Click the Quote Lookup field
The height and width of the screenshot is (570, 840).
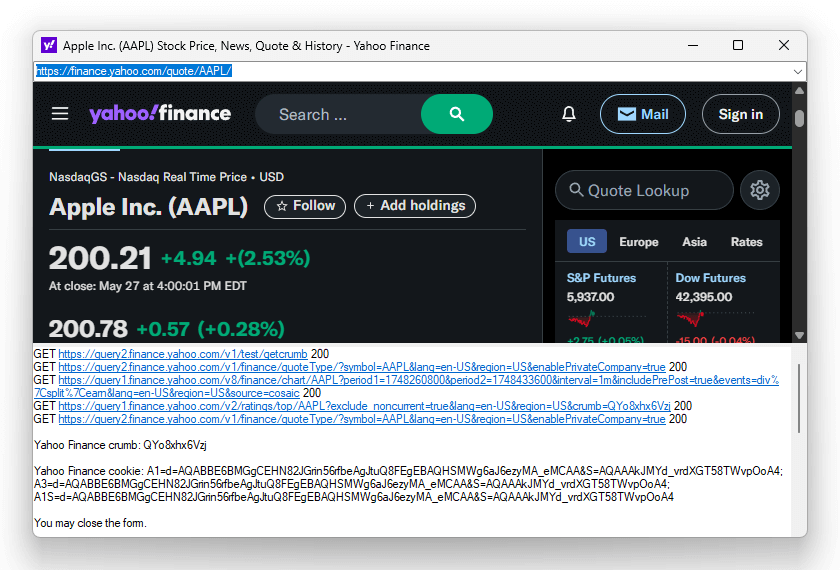click(644, 190)
